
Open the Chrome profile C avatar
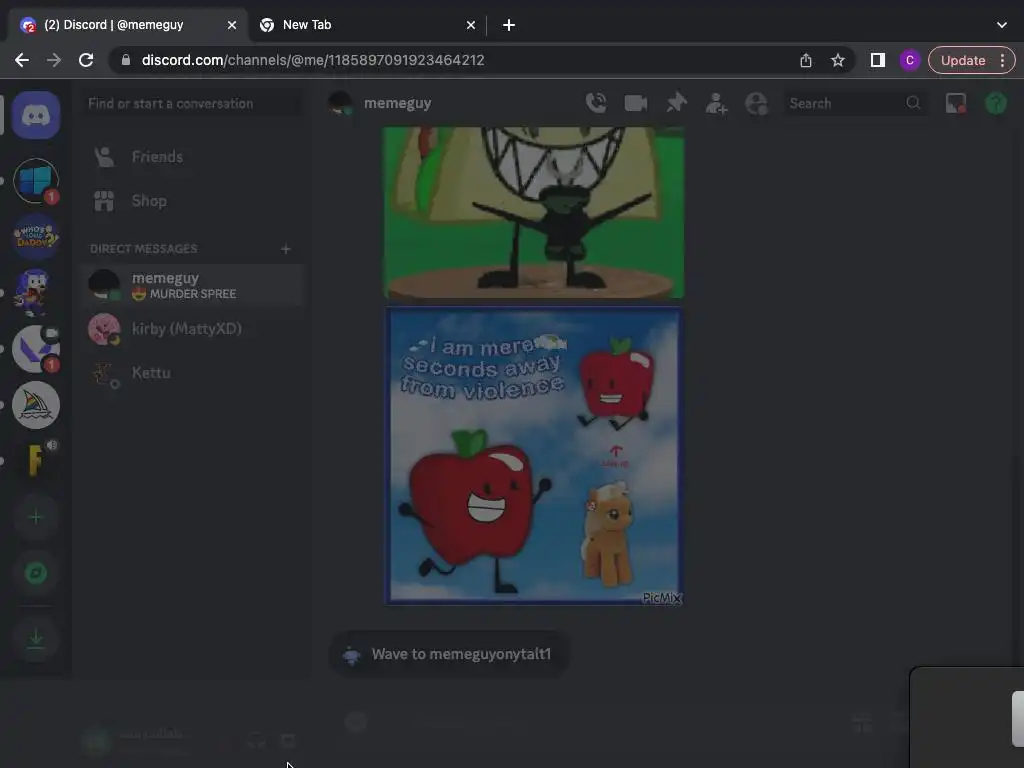[910, 60]
